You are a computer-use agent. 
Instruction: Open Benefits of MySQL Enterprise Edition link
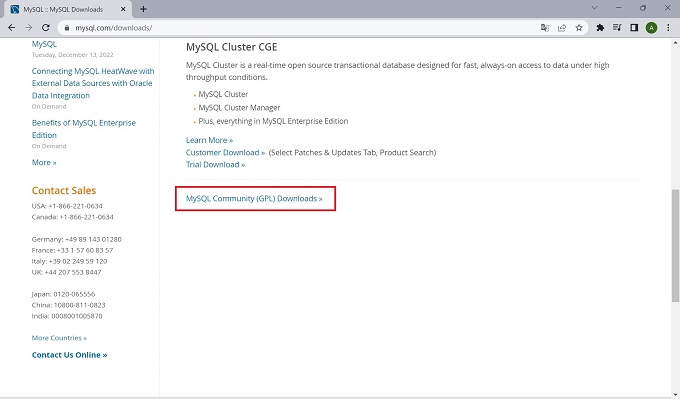[x=84, y=129]
